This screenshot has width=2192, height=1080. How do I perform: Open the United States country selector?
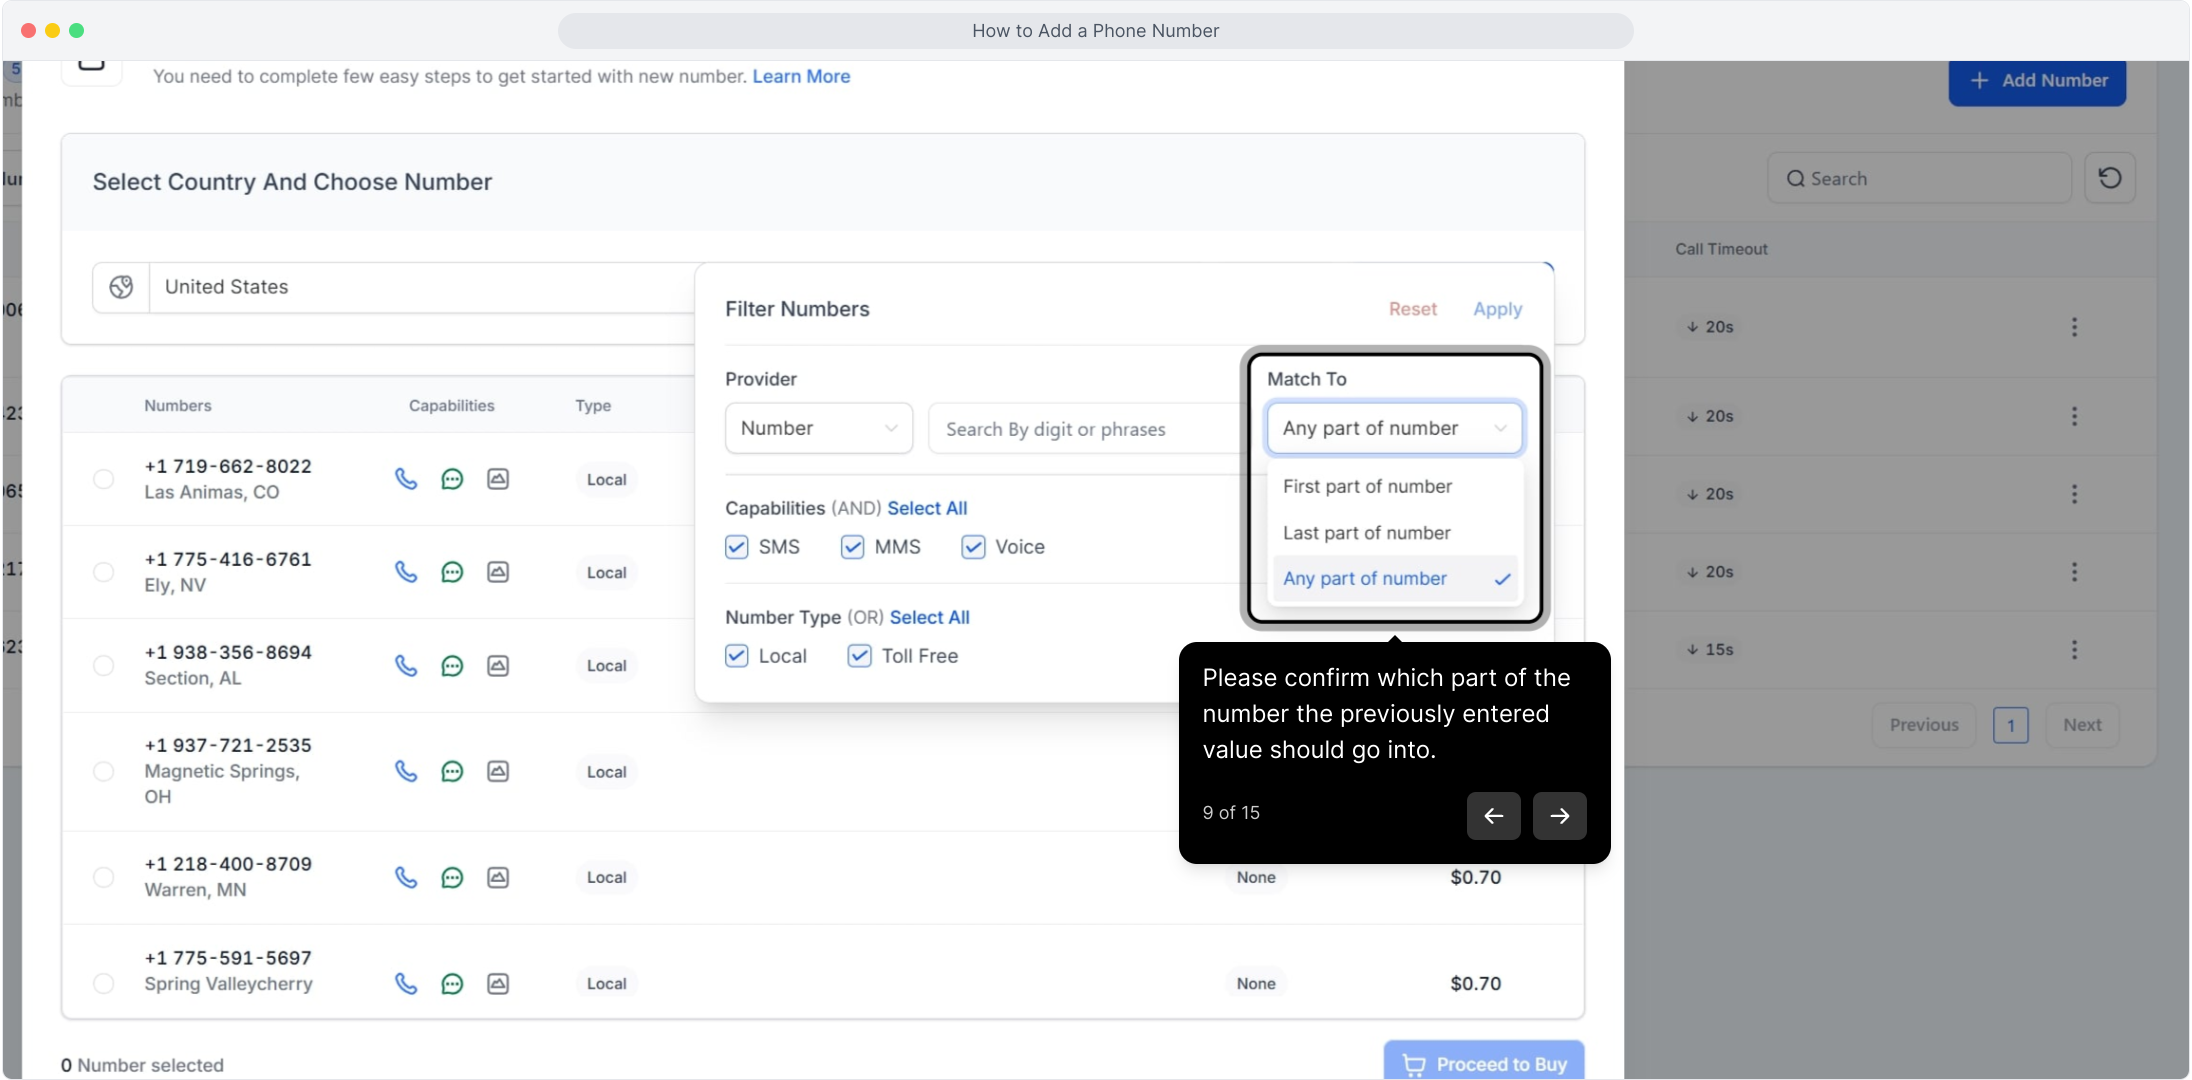[x=424, y=287]
